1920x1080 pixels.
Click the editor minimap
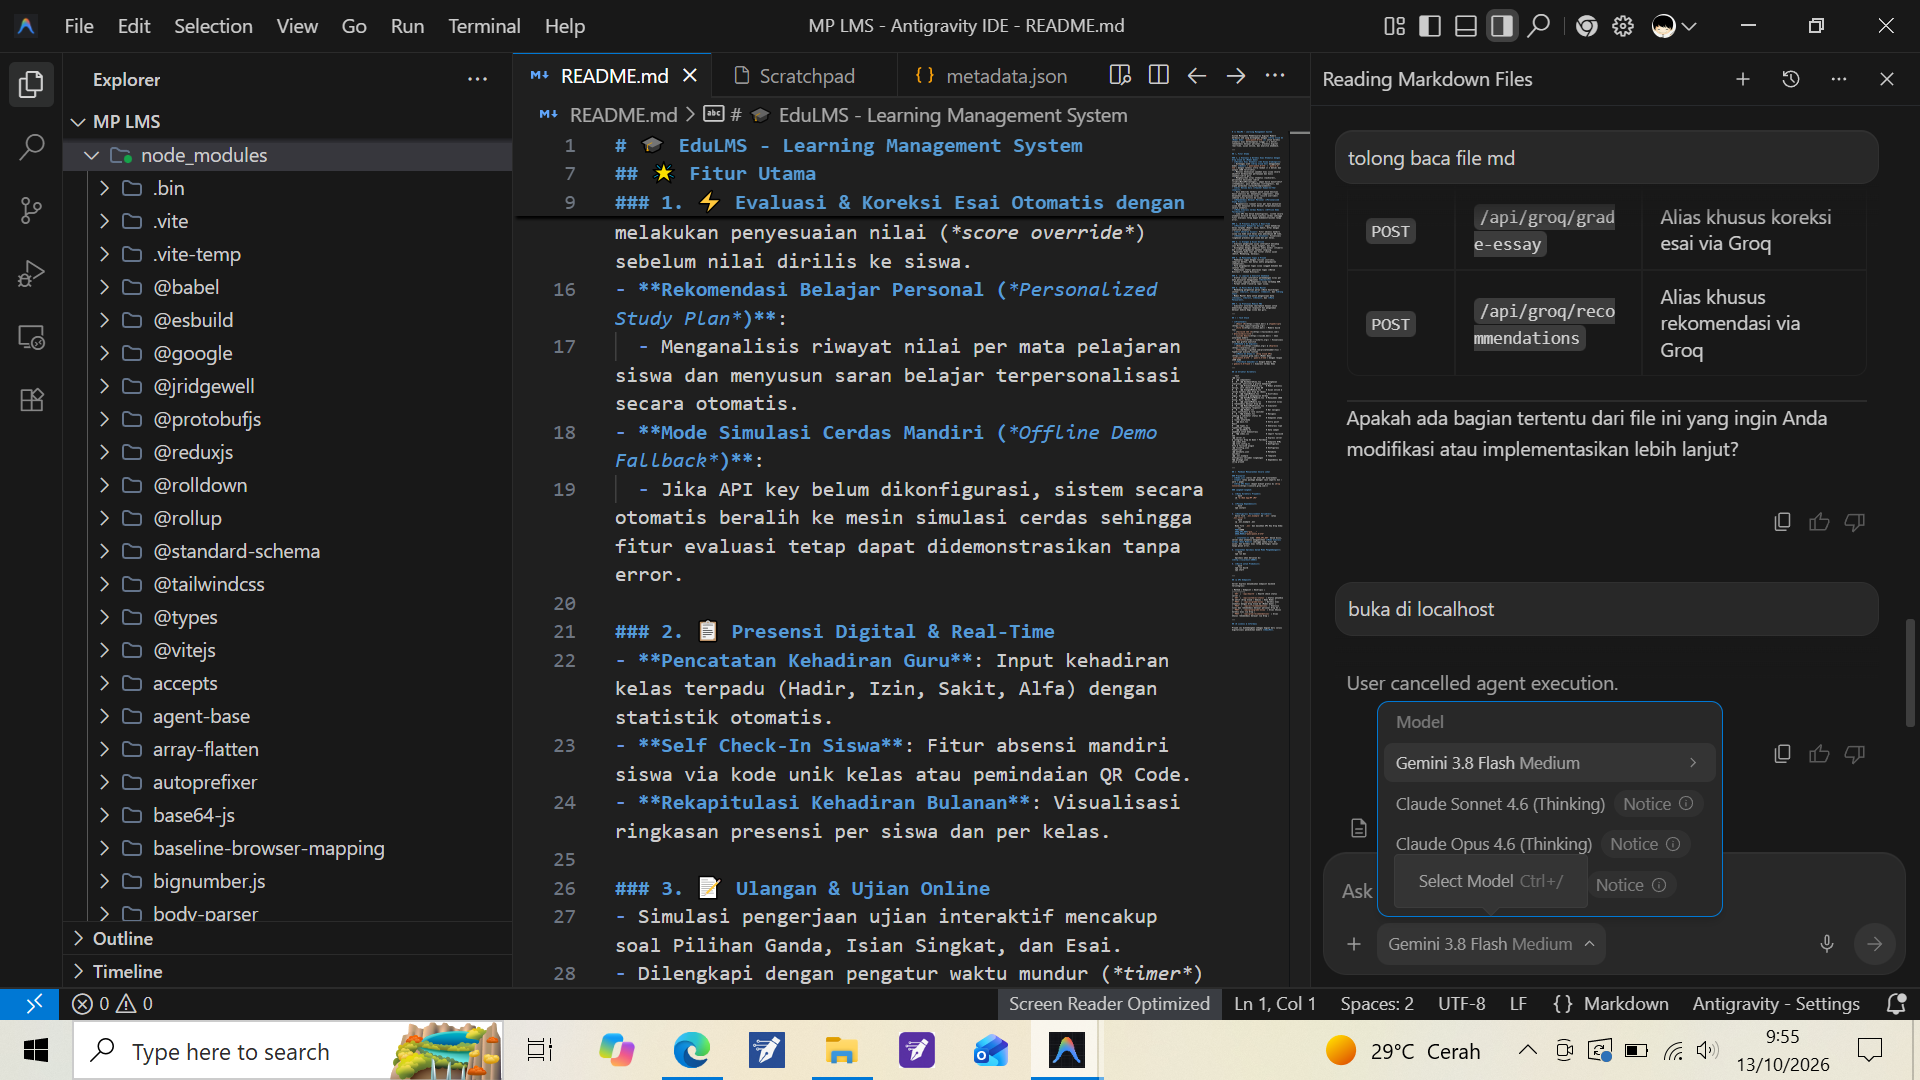pos(1257,380)
